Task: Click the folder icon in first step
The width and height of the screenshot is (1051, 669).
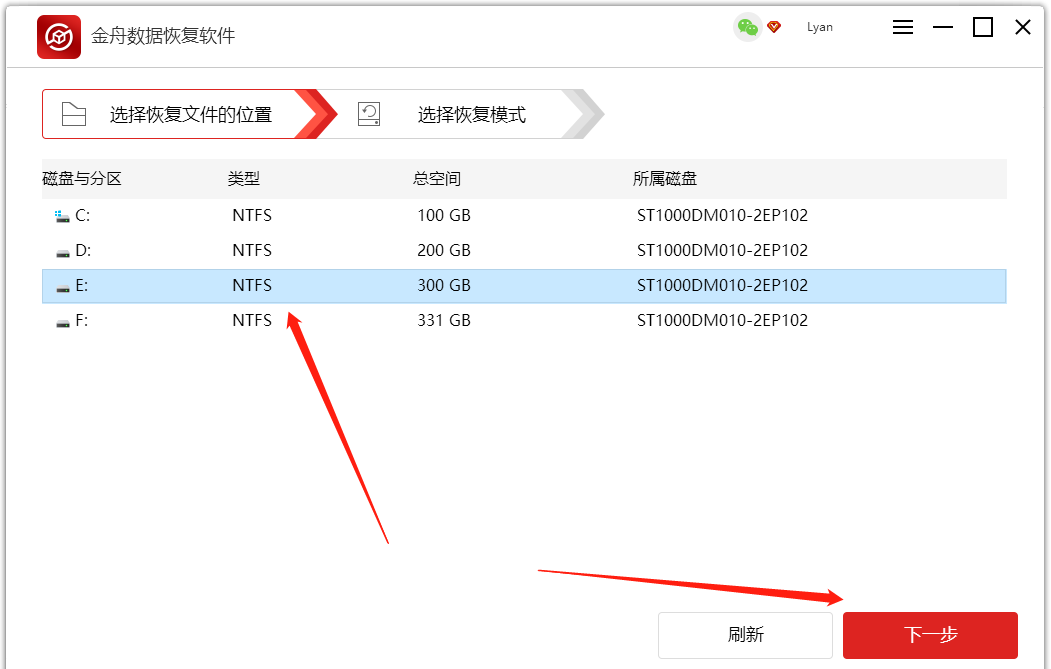Action: click(x=74, y=114)
